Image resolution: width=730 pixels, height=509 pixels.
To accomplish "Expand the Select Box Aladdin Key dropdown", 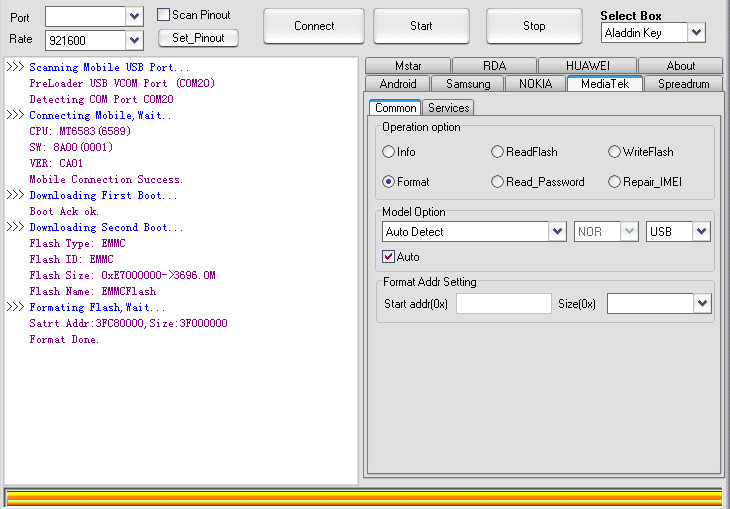I will click(x=696, y=33).
